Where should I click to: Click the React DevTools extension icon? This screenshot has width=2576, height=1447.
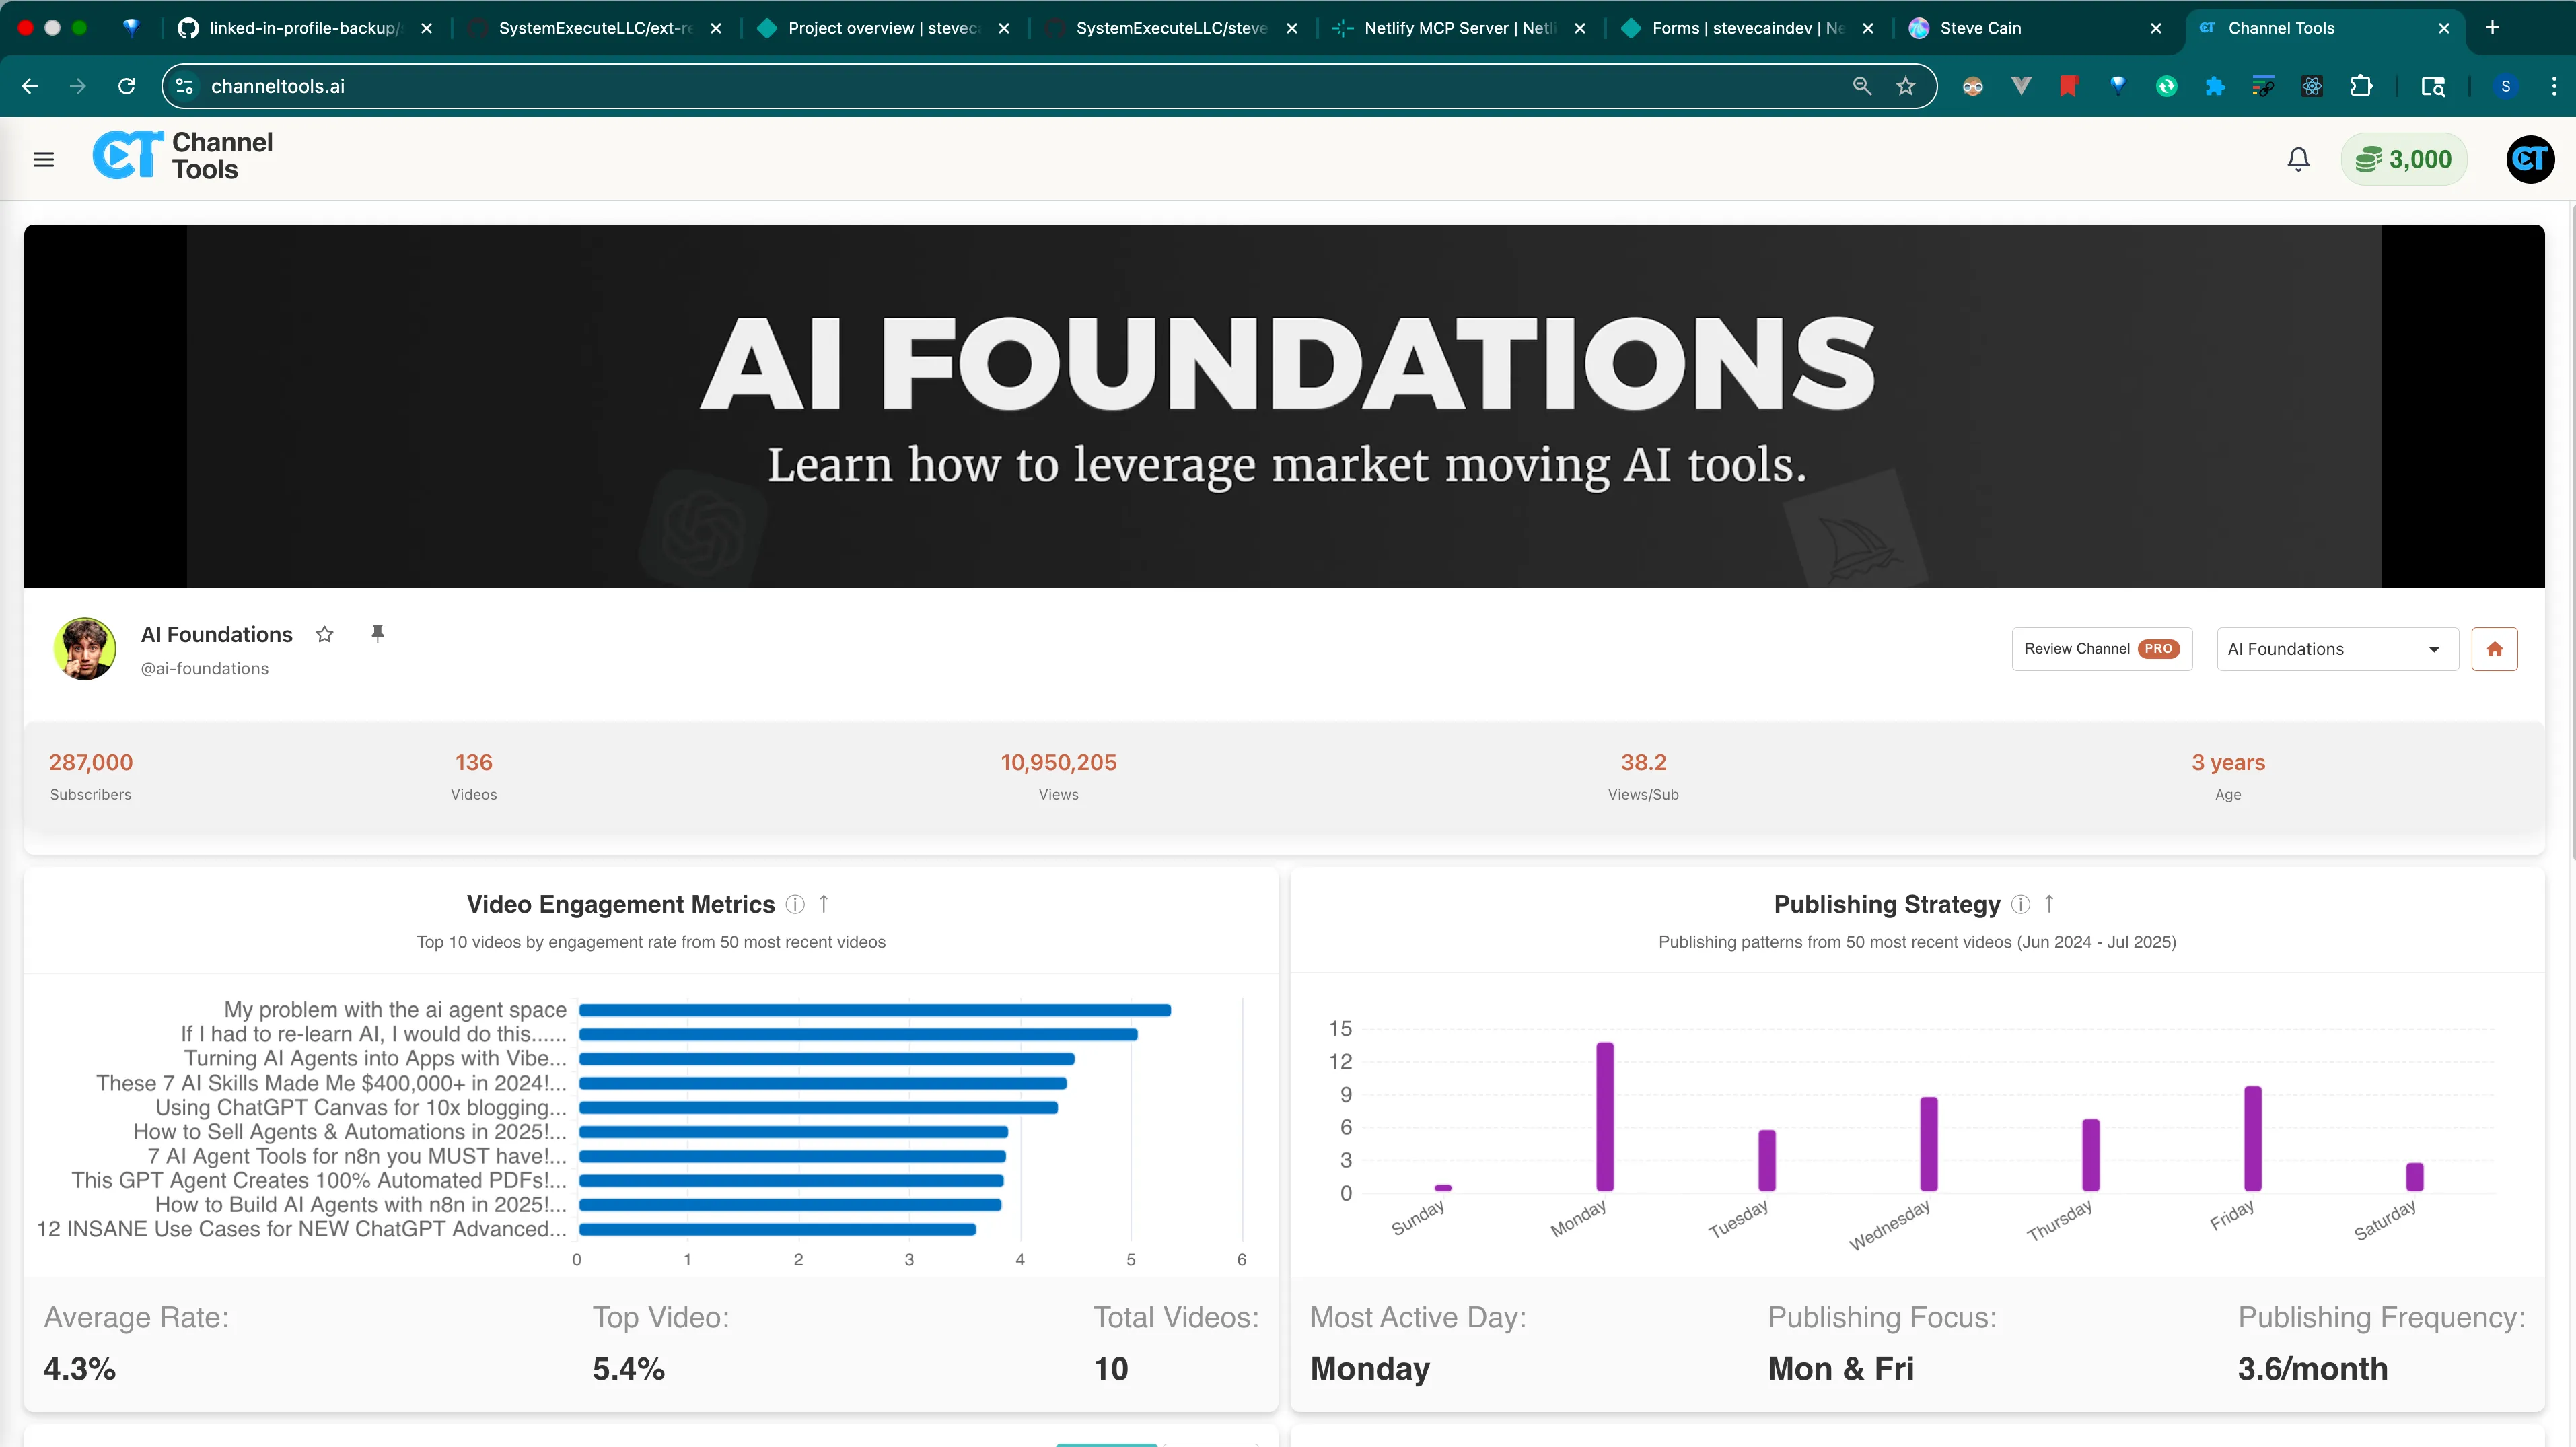pyautogui.click(x=2312, y=86)
